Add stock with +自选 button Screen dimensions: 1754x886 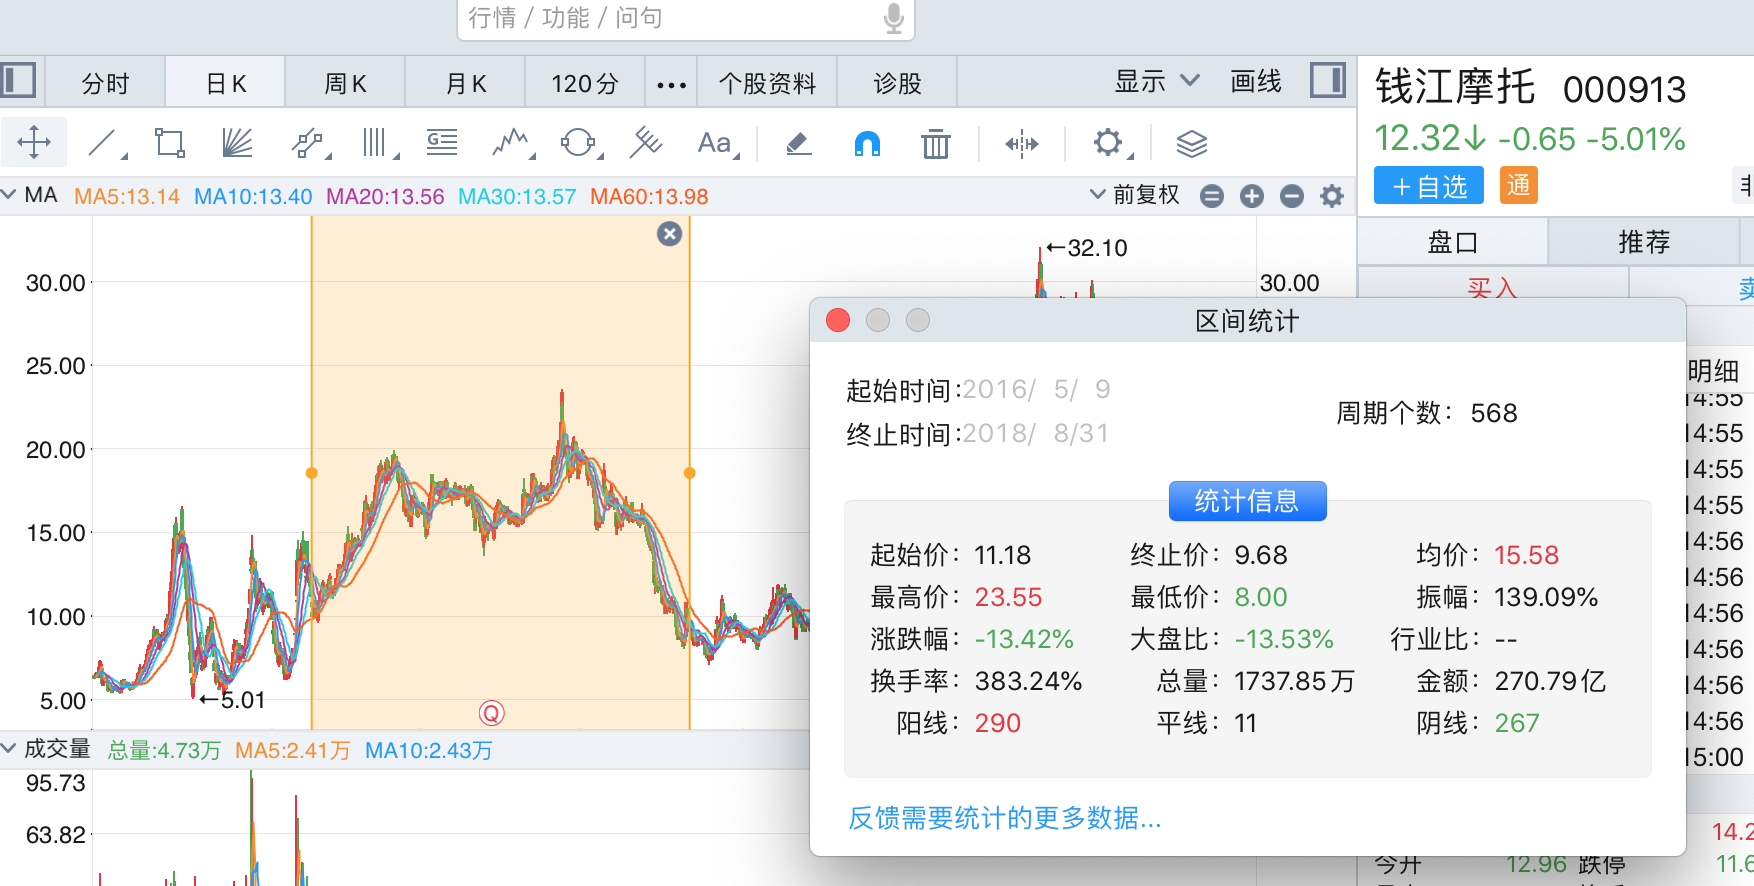[x=1429, y=186]
